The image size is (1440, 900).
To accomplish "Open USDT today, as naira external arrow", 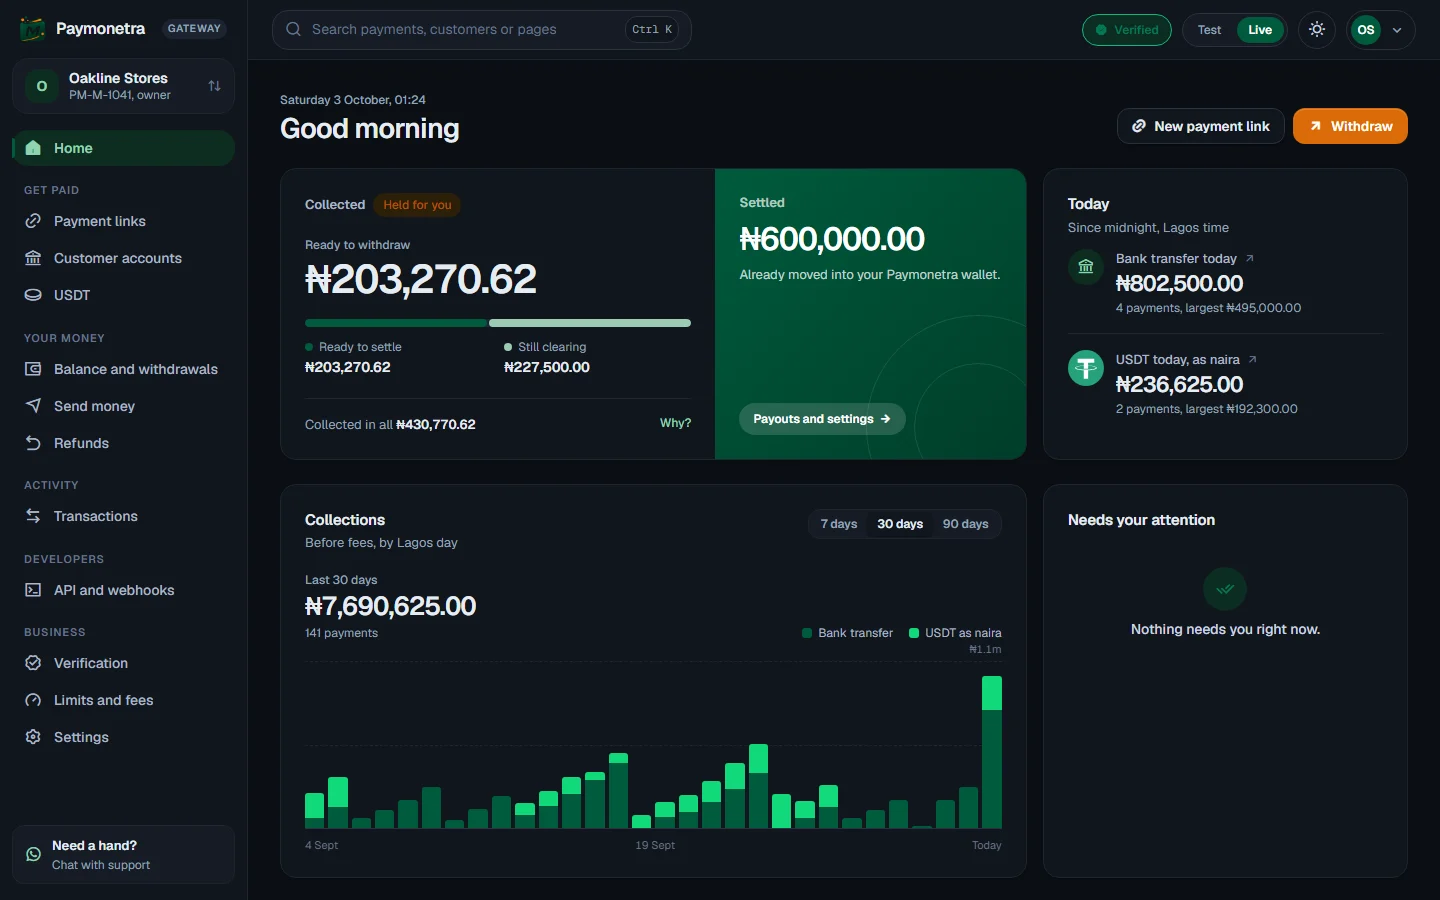I will tap(1253, 359).
